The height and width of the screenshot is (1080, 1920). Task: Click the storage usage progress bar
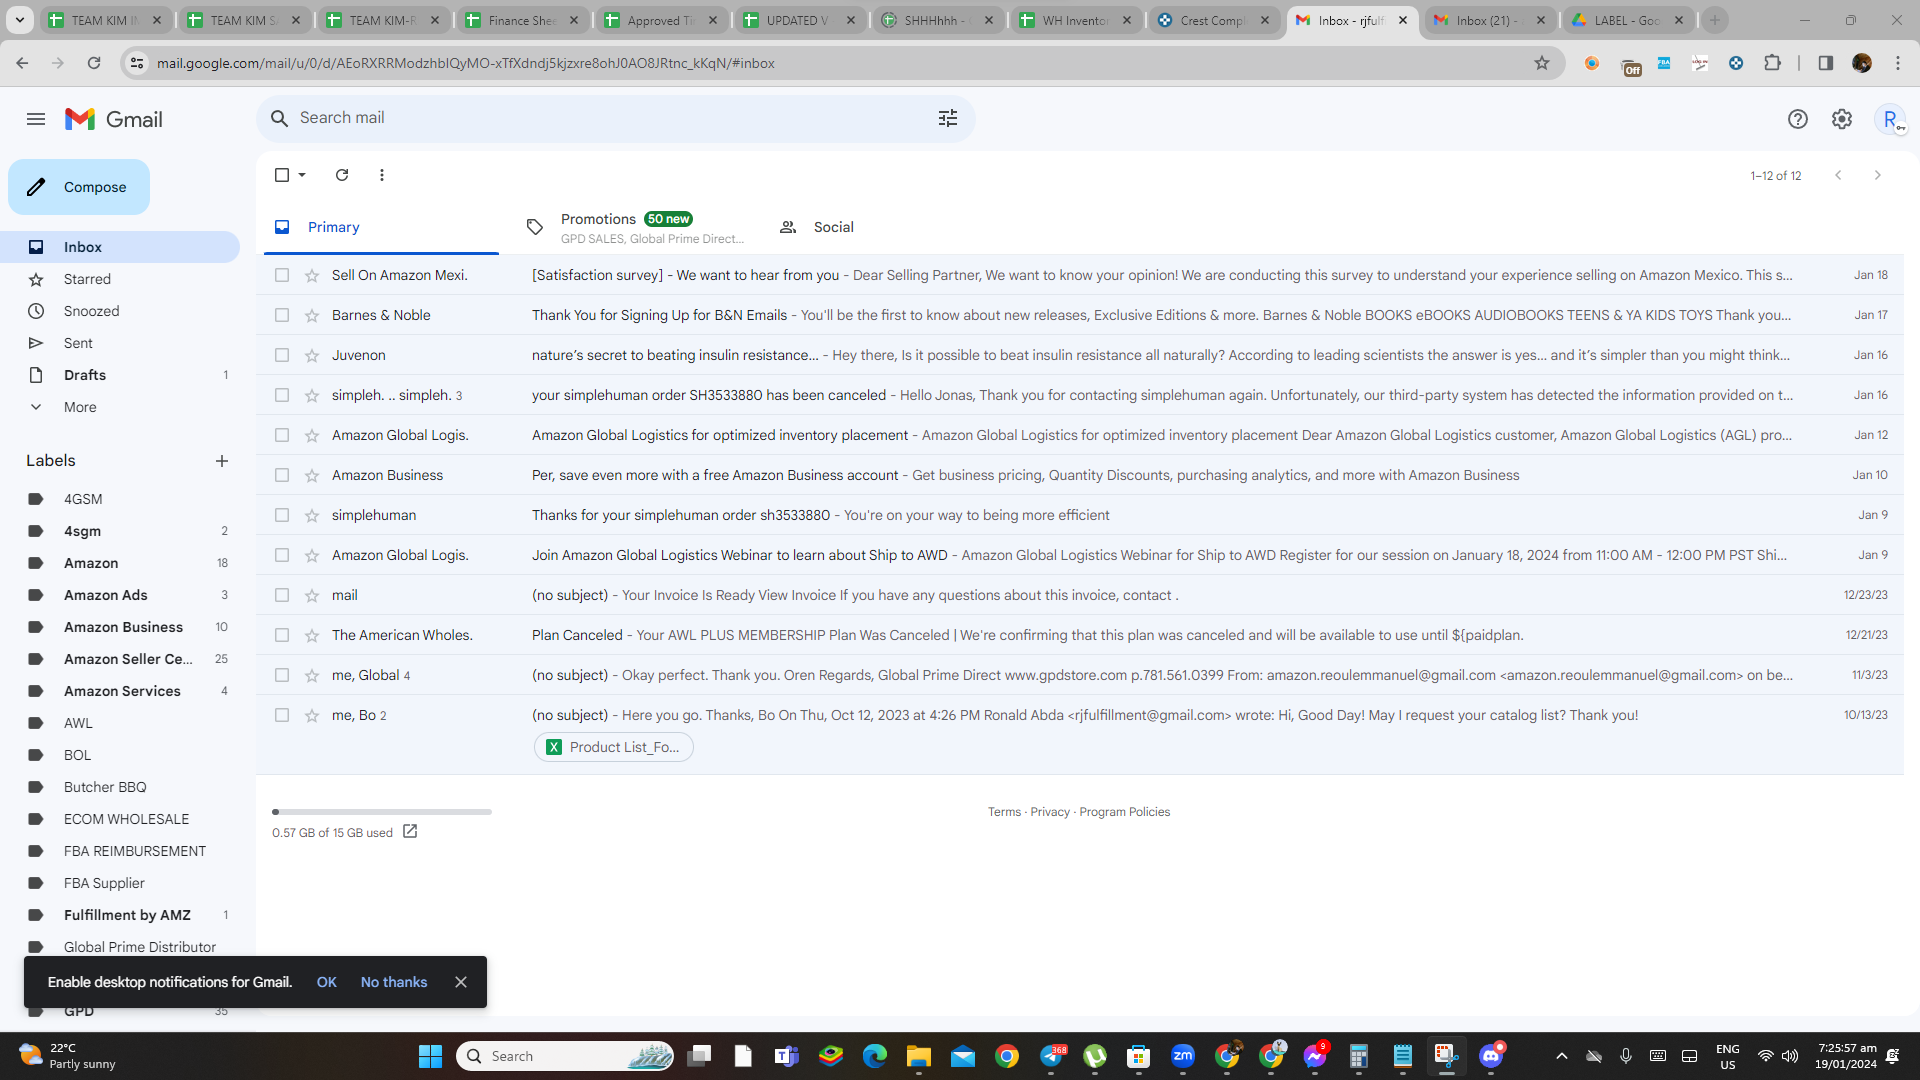pyautogui.click(x=382, y=812)
